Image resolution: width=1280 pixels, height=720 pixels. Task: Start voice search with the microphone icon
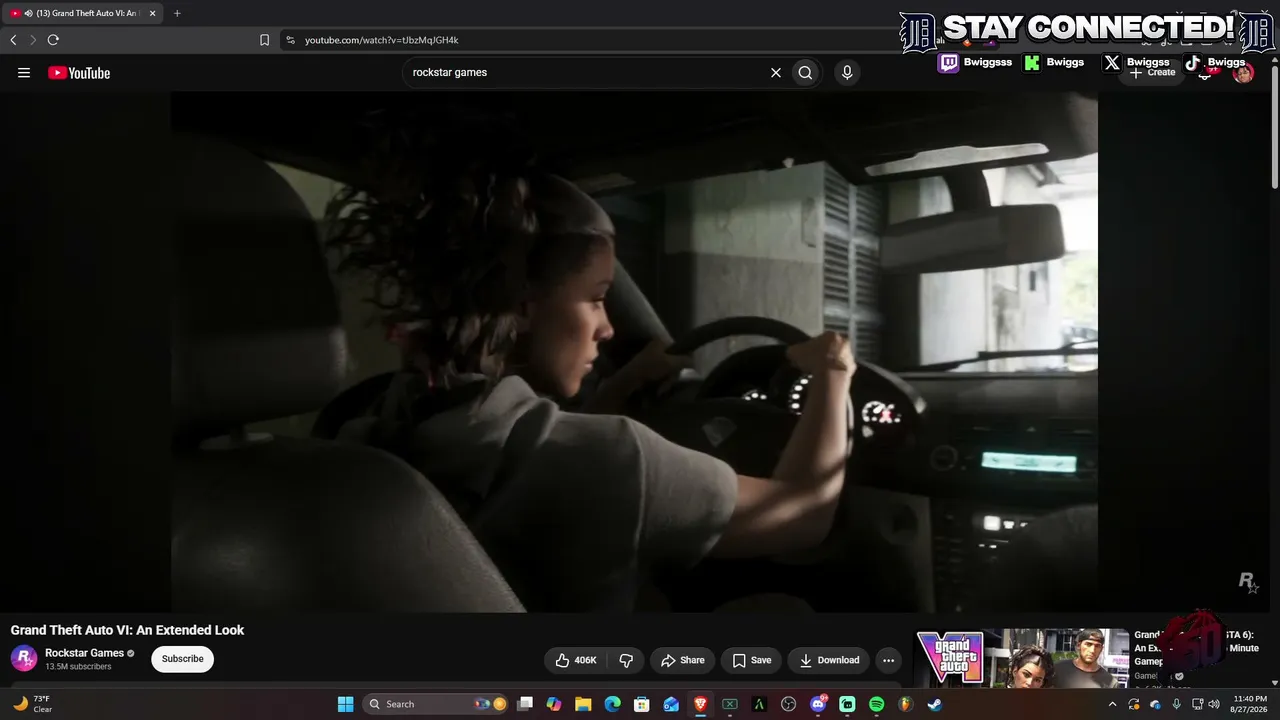pyautogui.click(x=847, y=72)
